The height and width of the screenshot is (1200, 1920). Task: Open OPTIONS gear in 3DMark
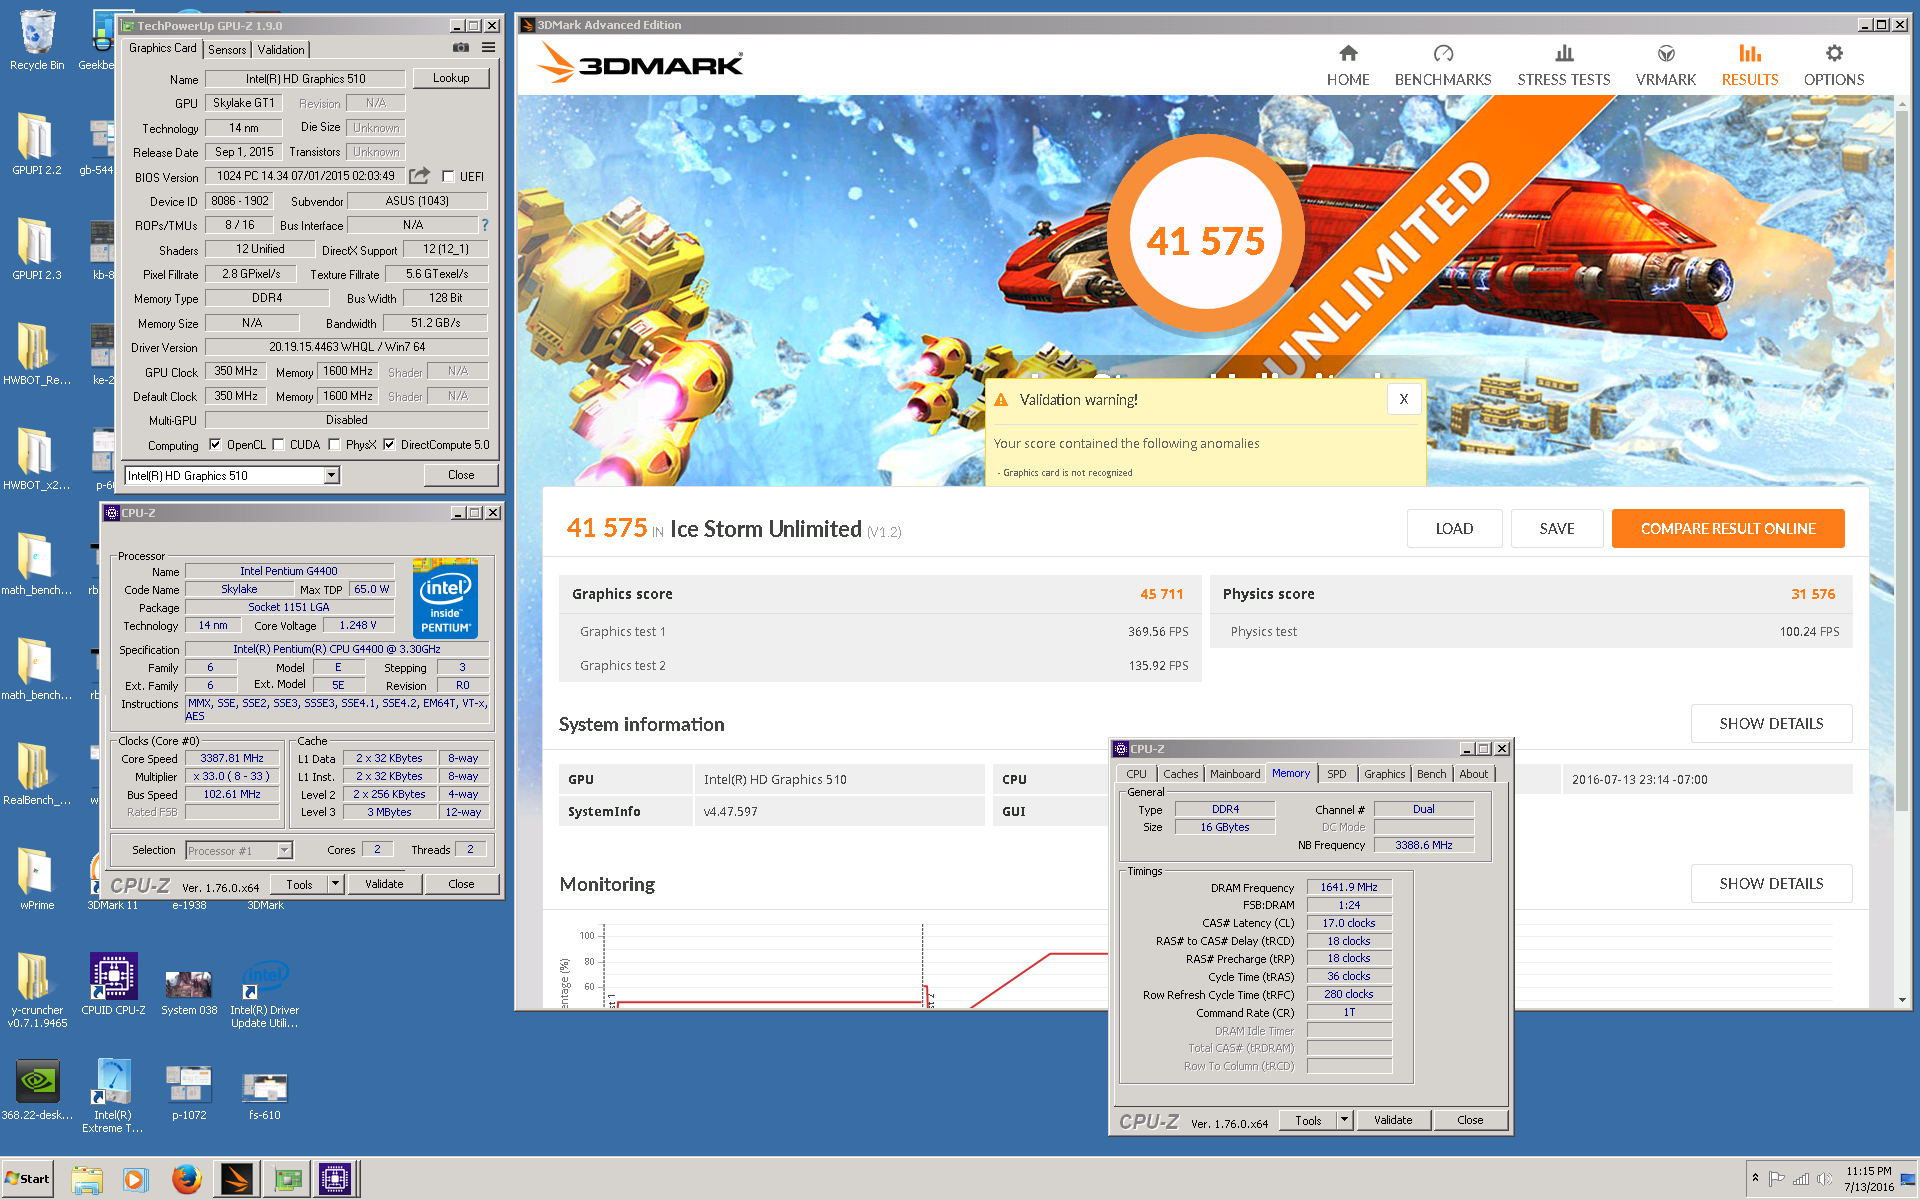pos(1833,66)
